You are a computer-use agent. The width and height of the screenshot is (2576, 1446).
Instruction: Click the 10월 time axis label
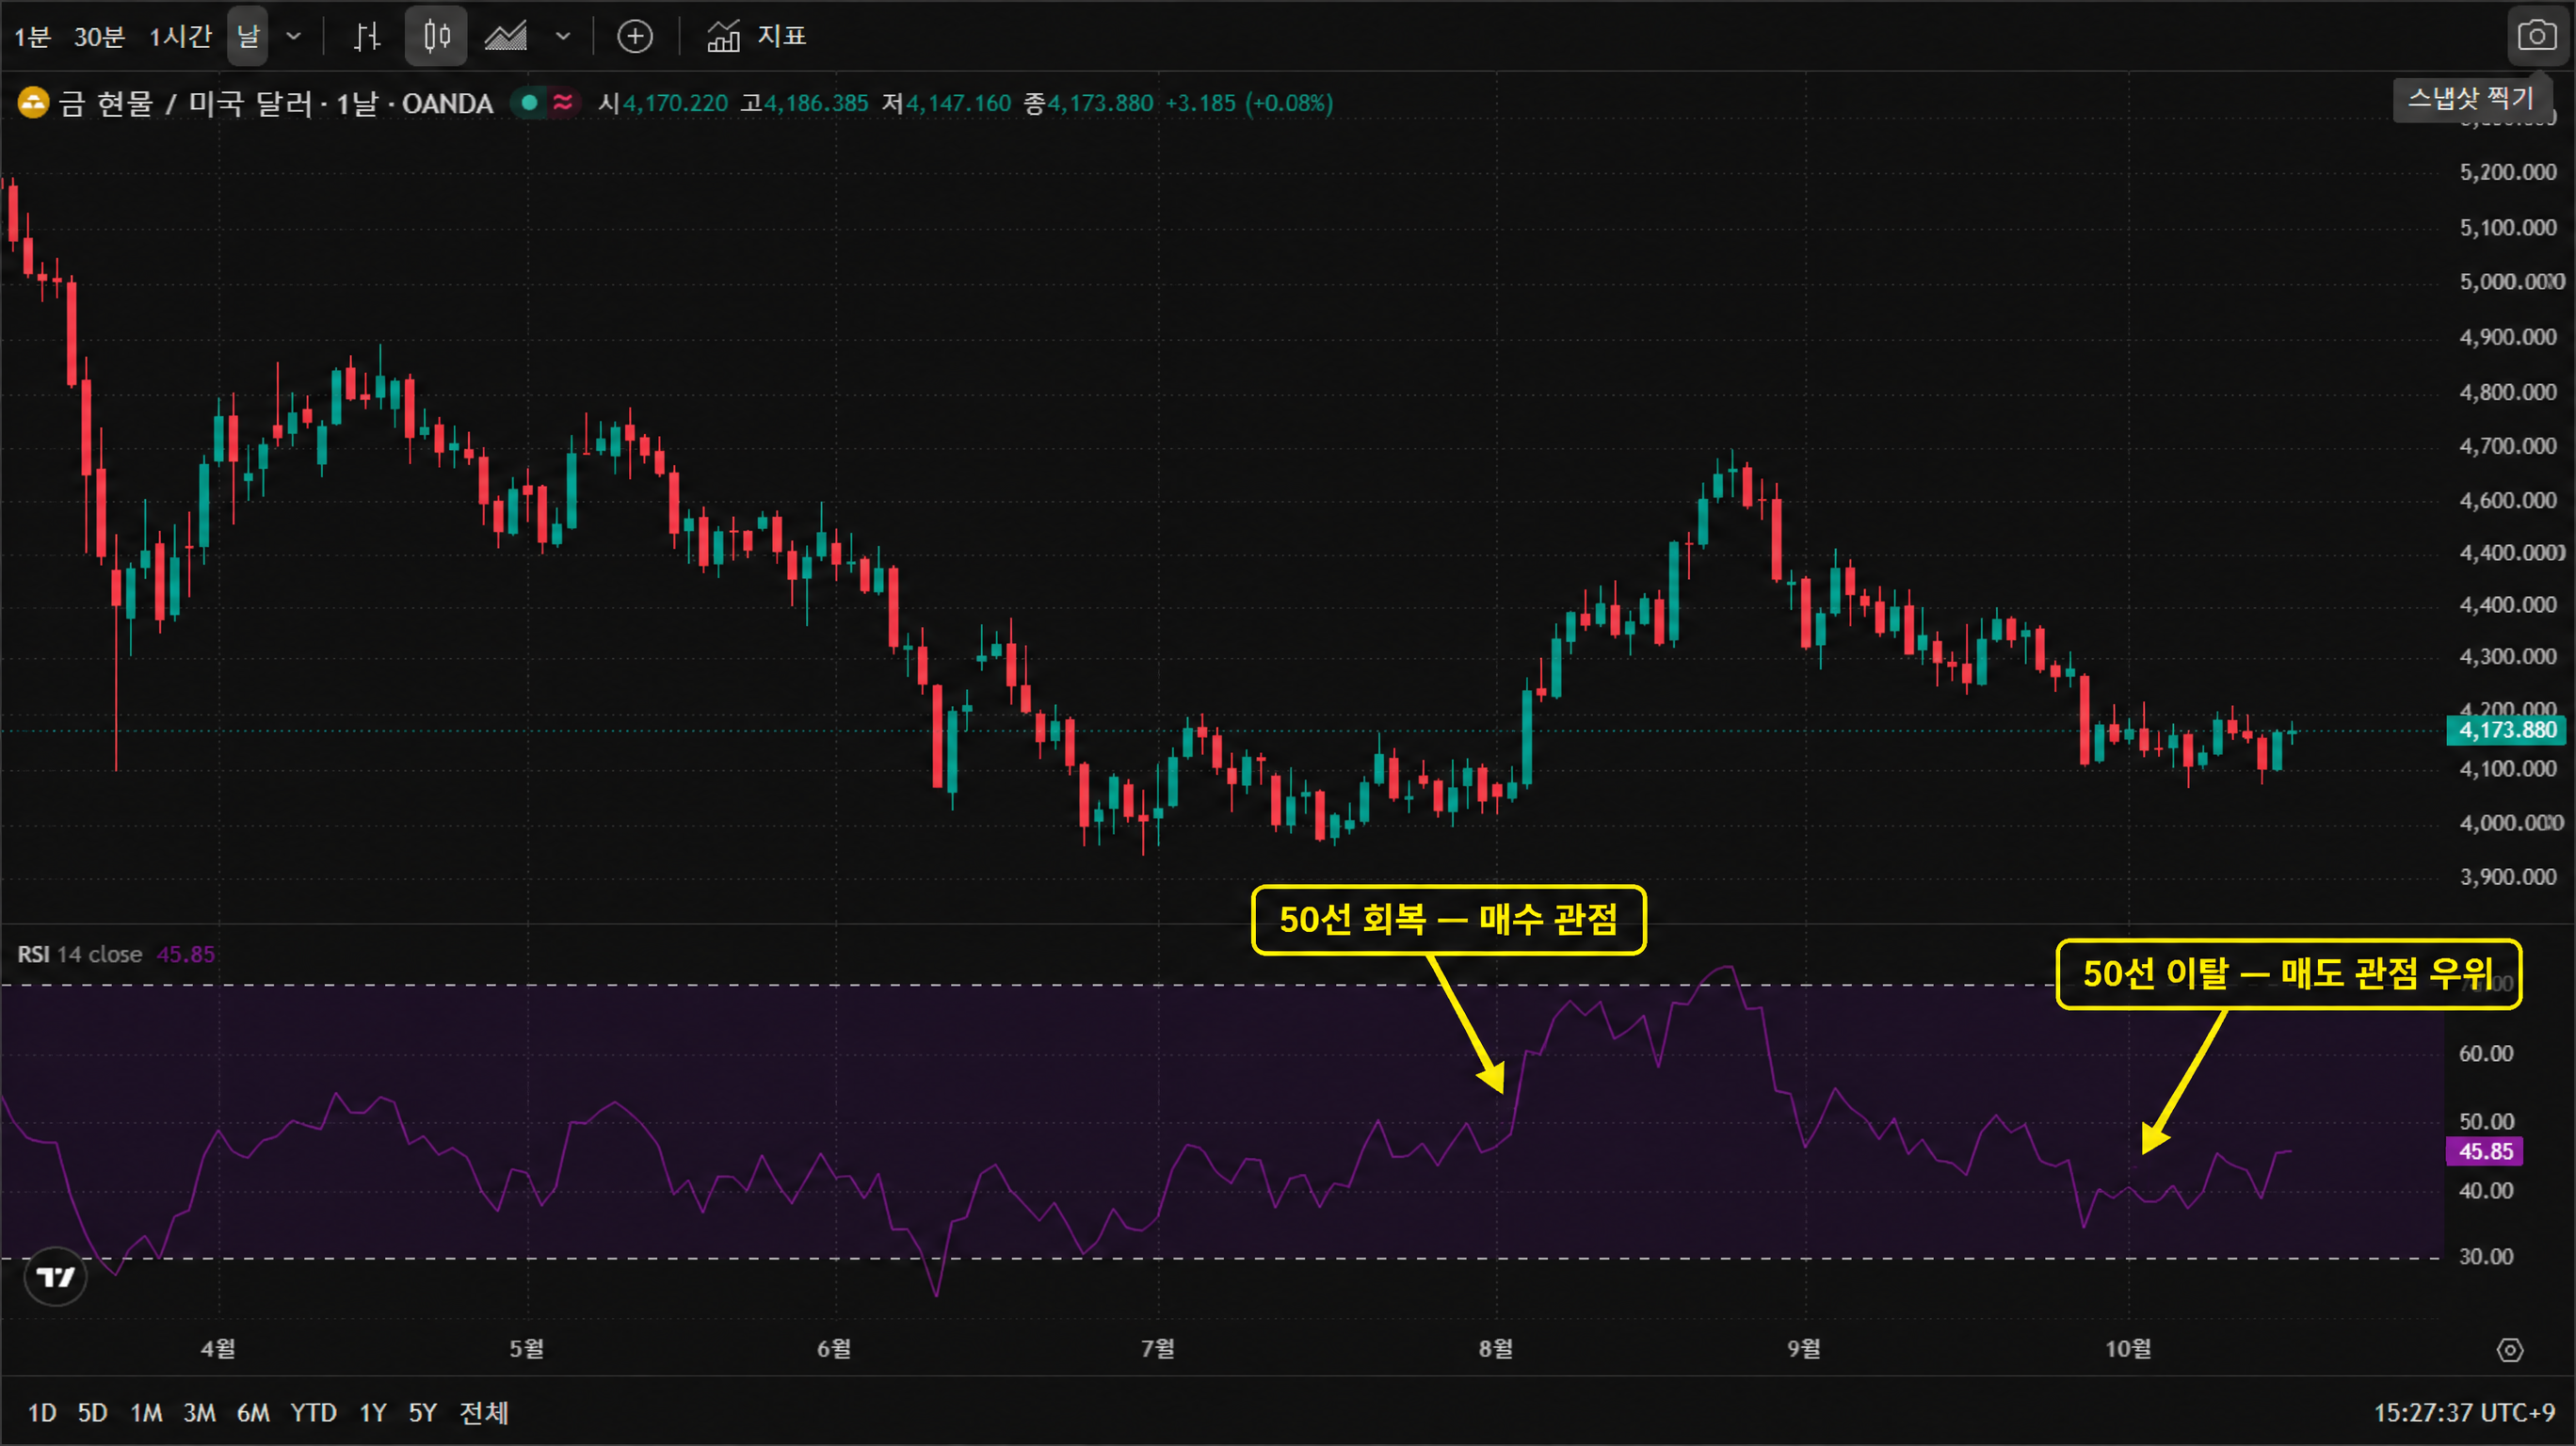pos(2128,1349)
